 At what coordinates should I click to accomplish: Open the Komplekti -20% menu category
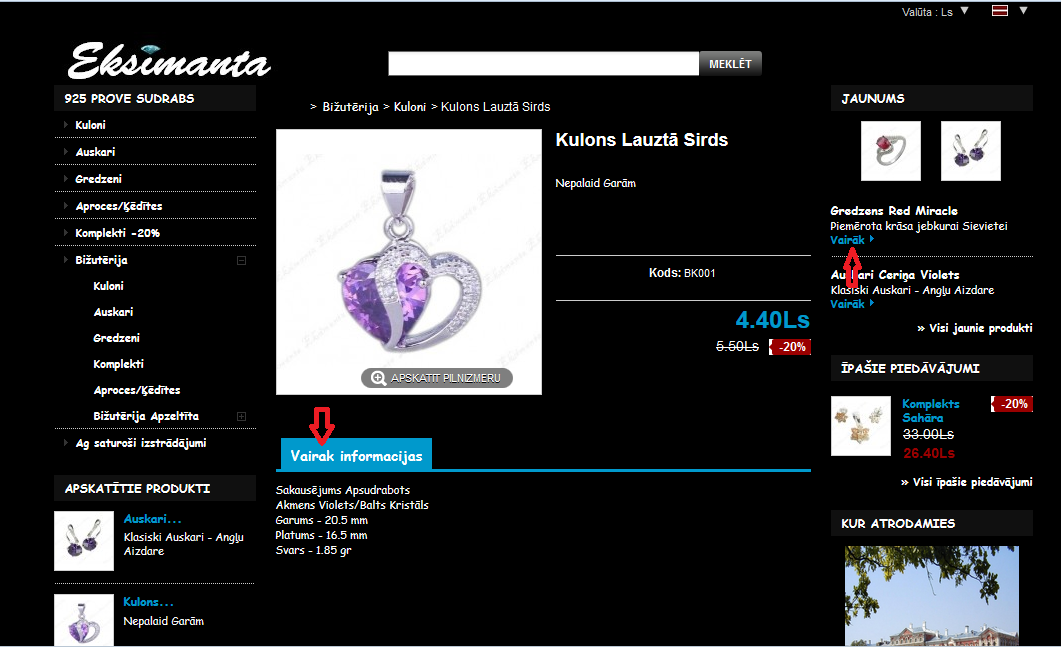tap(118, 233)
